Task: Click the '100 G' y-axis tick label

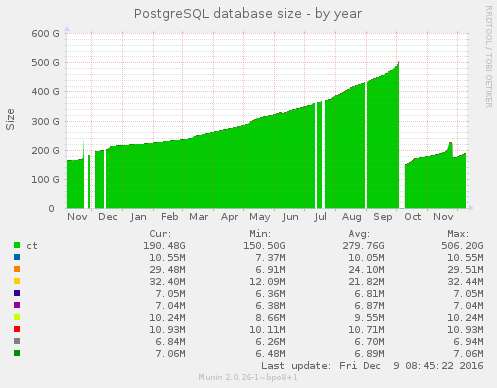Action: [x=45, y=180]
